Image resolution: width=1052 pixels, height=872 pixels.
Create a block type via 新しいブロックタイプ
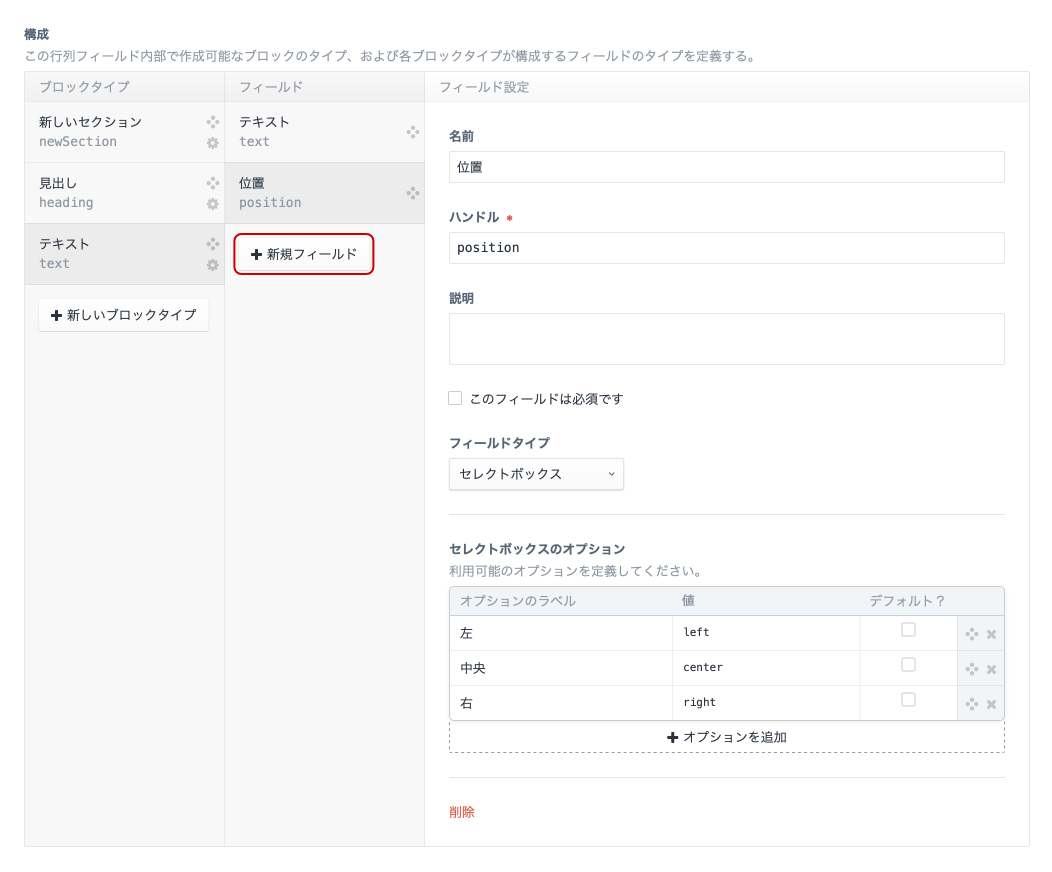pyautogui.click(x=123, y=315)
